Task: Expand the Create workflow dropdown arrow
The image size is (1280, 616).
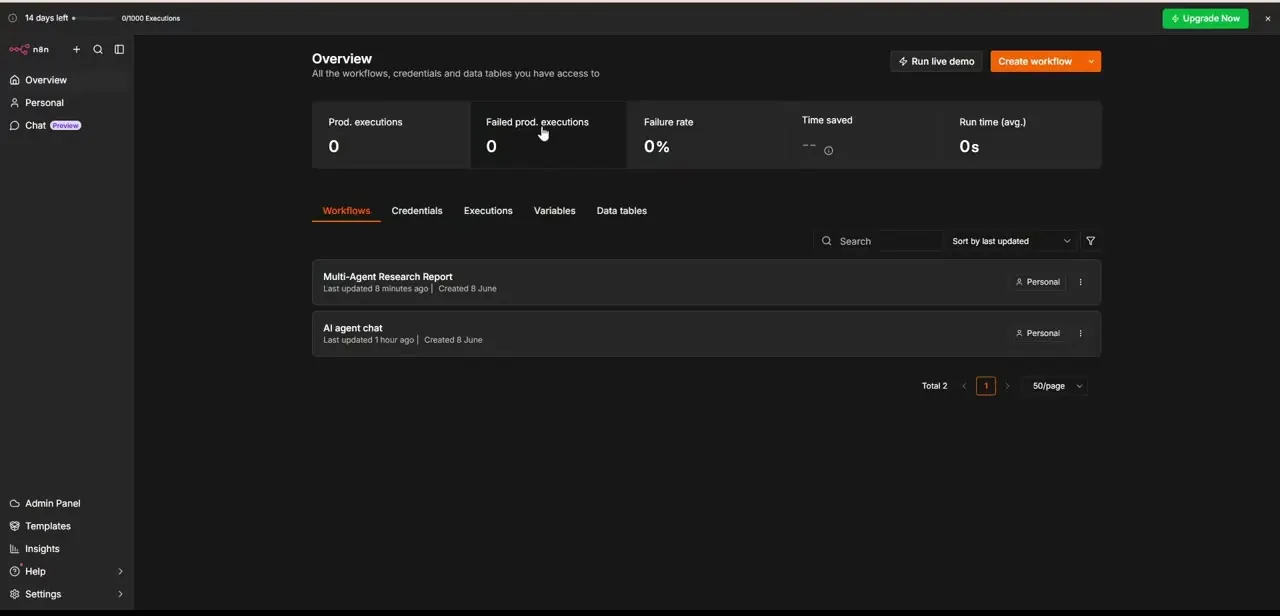Action: point(1091,61)
